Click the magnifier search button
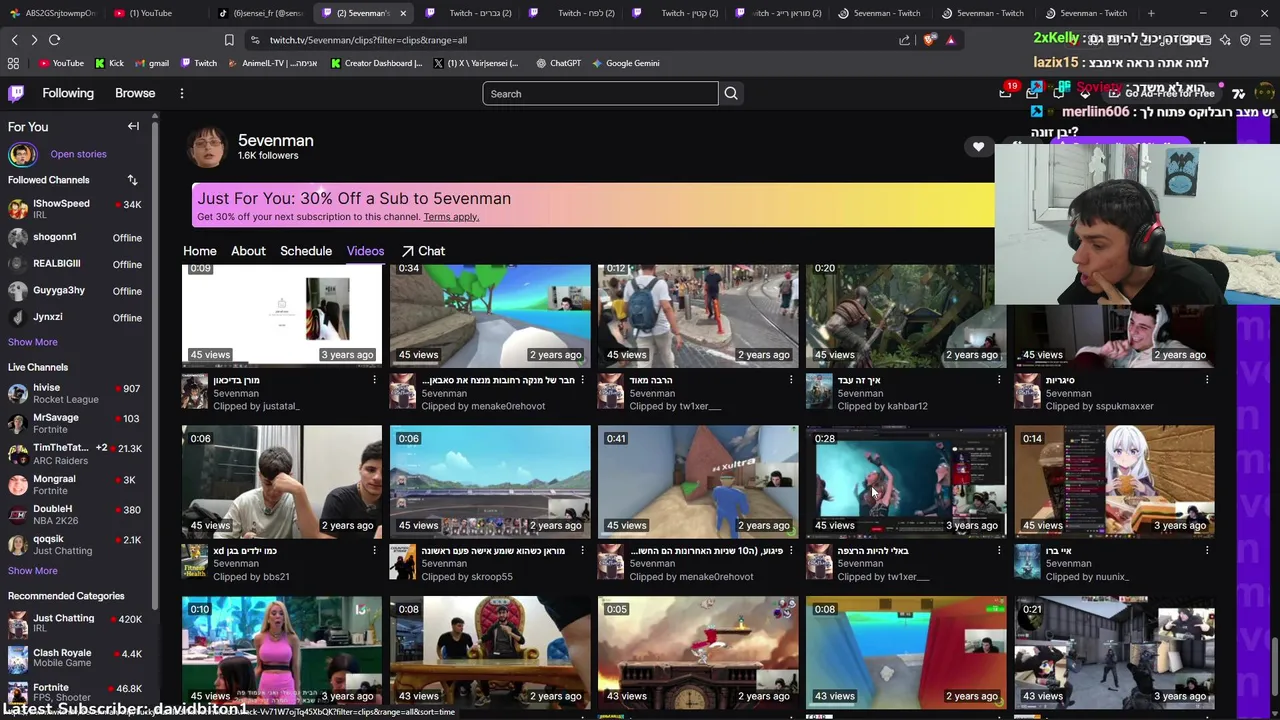The width and height of the screenshot is (1280, 720). [731, 93]
